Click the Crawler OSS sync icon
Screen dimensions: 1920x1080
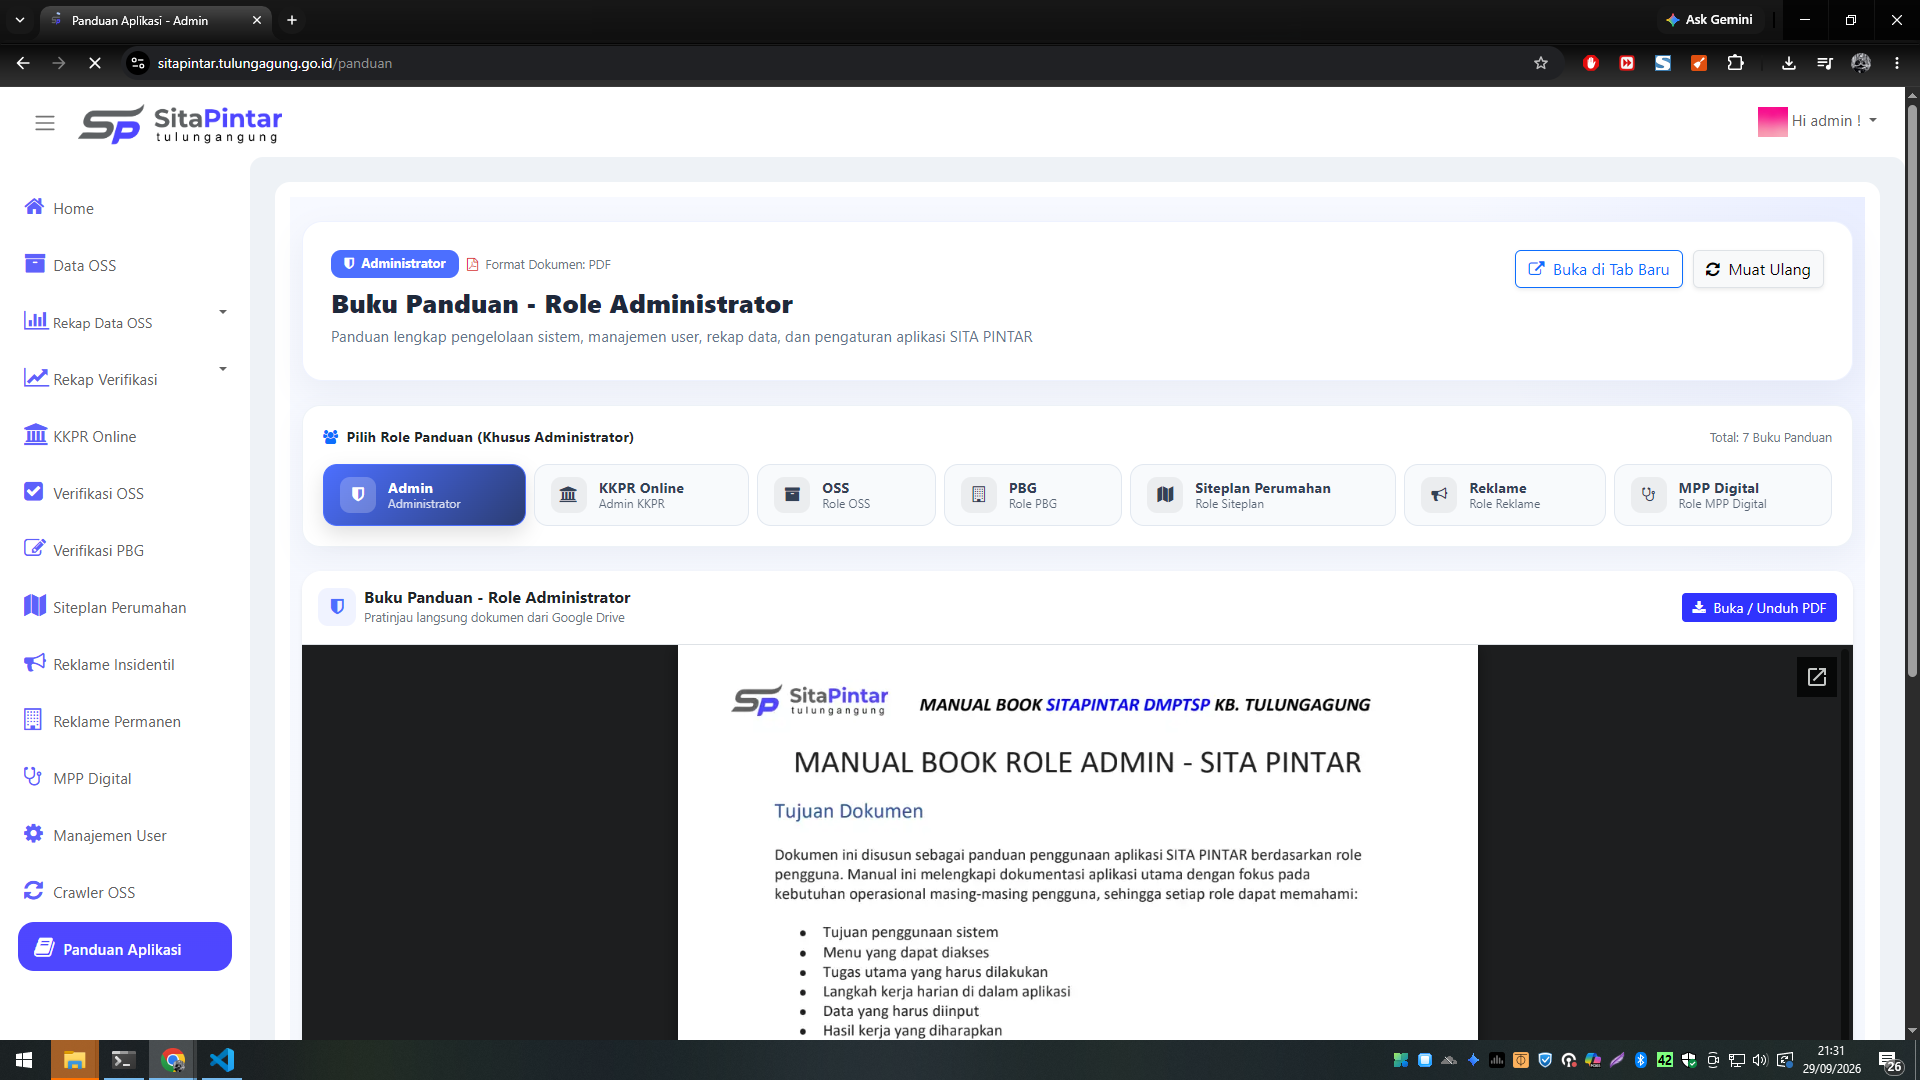(33, 891)
